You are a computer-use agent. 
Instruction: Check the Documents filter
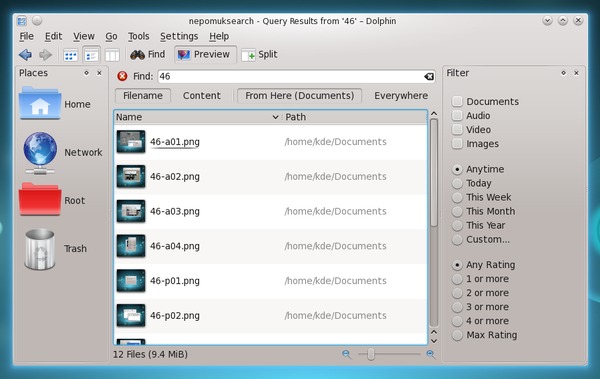(457, 101)
